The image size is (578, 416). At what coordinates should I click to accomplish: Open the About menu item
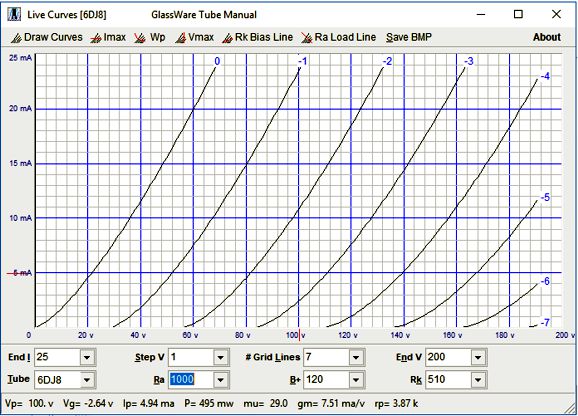(547, 38)
